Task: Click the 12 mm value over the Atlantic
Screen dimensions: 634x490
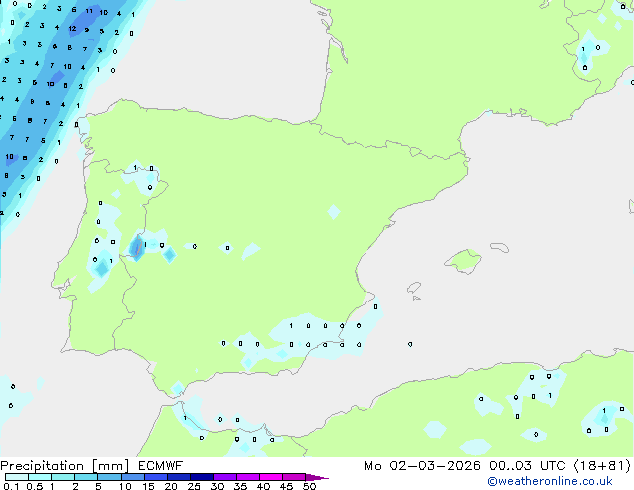Action: (72, 28)
